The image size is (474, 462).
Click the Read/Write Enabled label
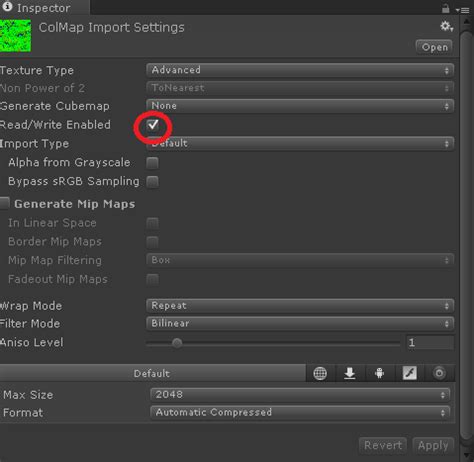click(55, 125)
